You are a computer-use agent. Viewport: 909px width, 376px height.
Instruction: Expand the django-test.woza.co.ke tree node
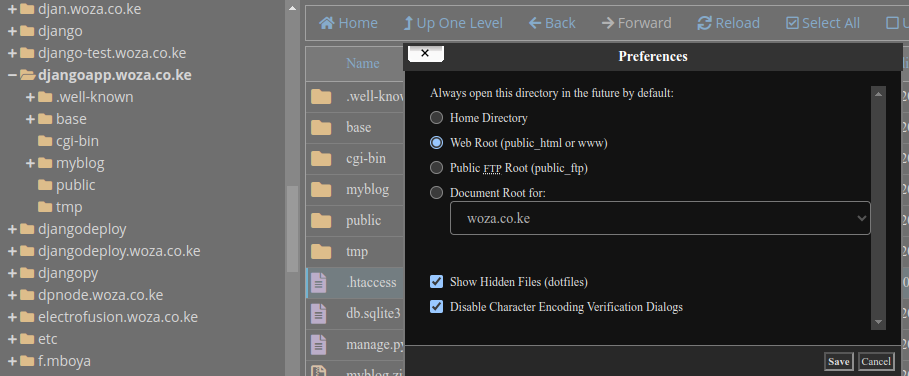[12, 53]
